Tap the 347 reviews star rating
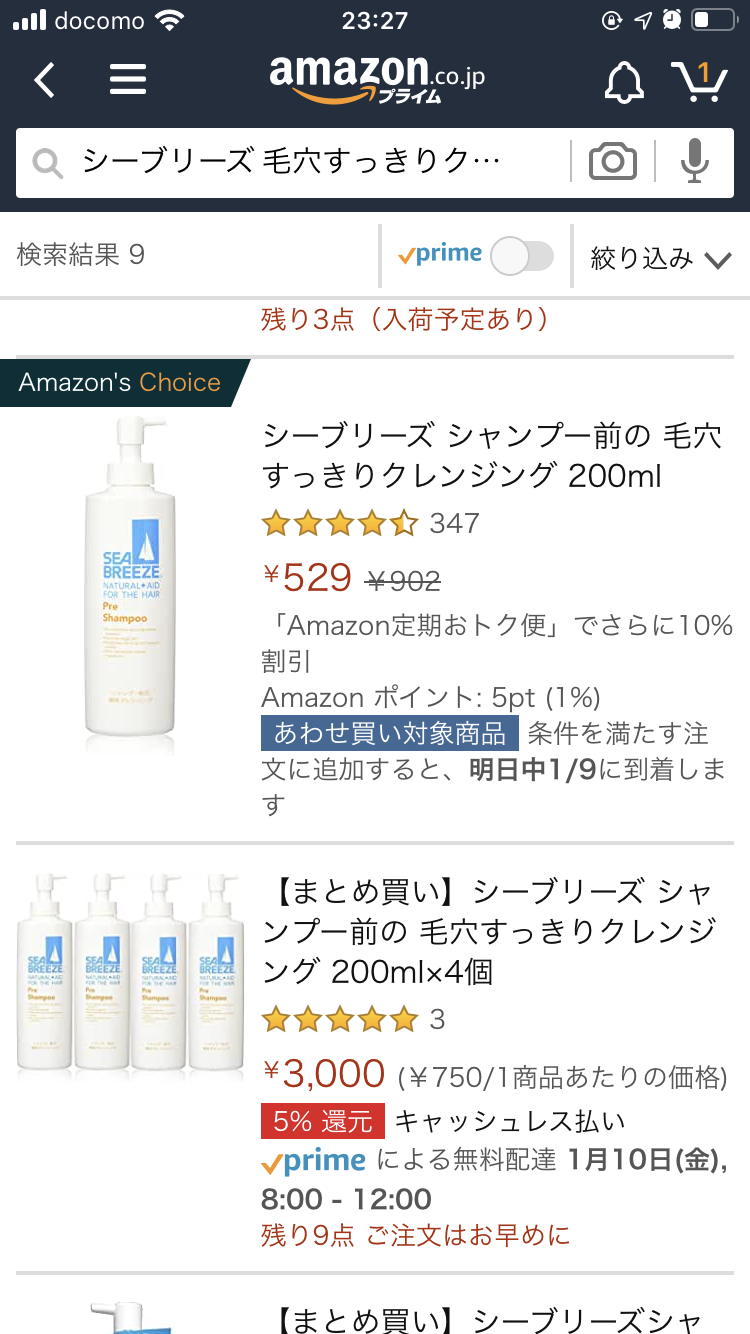Image resolution: width=750 pixels, height=1334 pixels. (369, 523)
